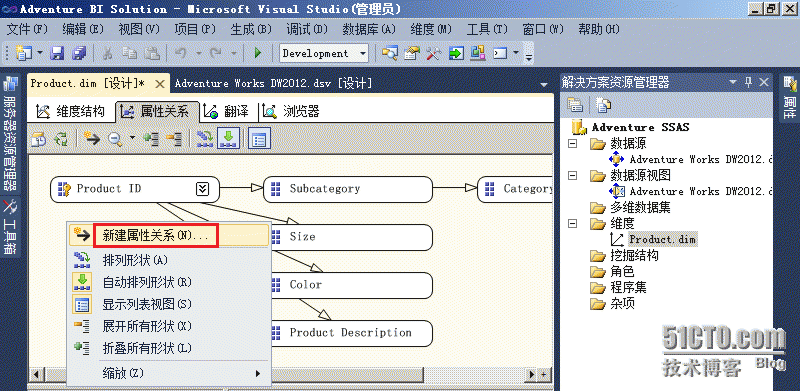Collapse the 维度 folder in Solution Explorer

(572, 224)
